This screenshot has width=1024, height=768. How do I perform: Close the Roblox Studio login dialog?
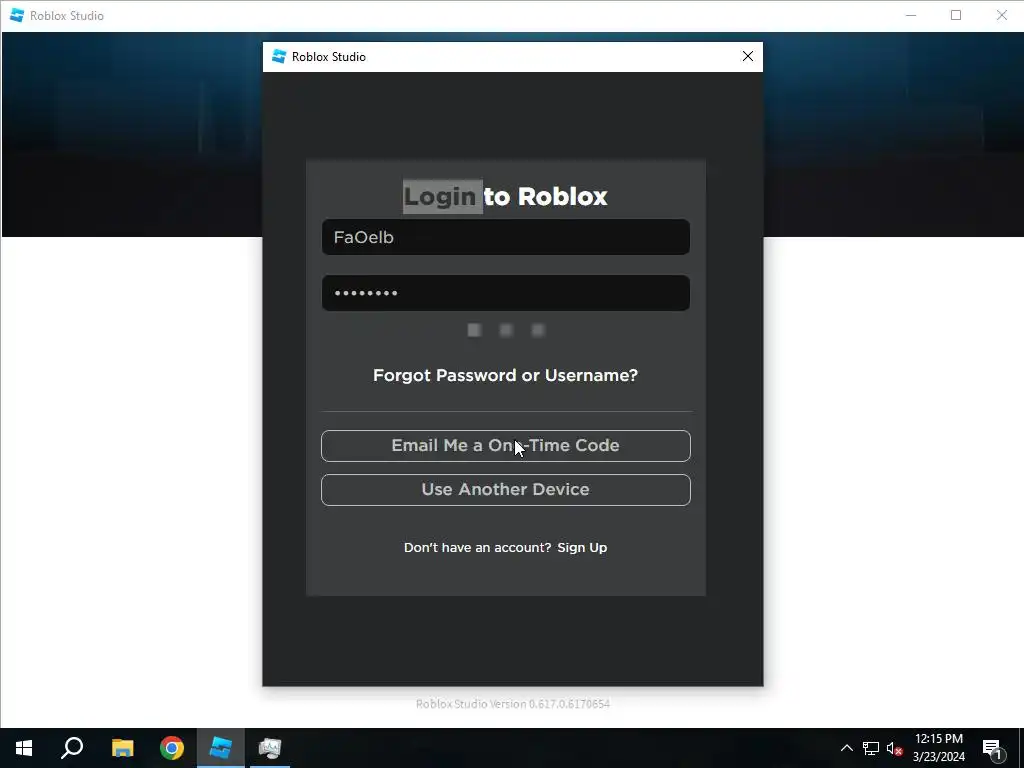click(748, 57)
